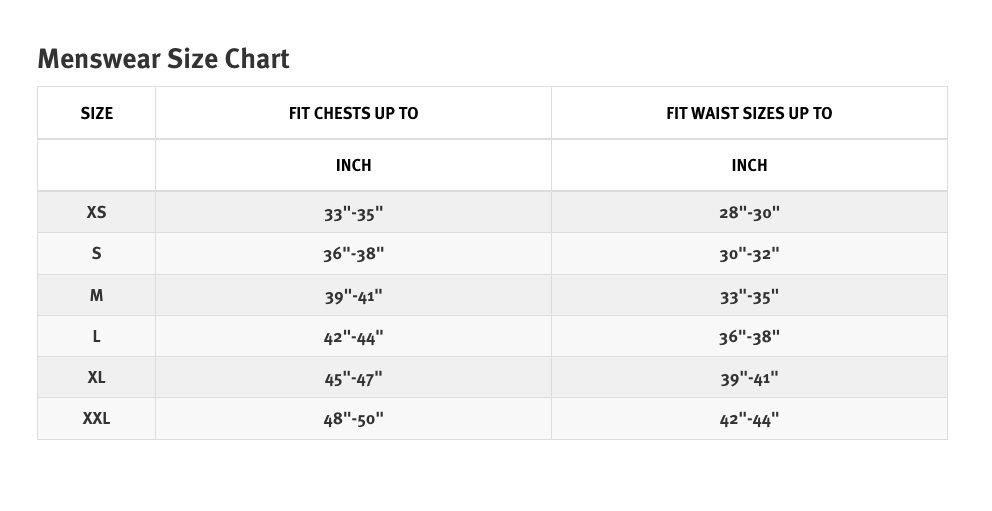Select chest value 48"-50" for XXL
992x511 pixels.
(353, 419)
